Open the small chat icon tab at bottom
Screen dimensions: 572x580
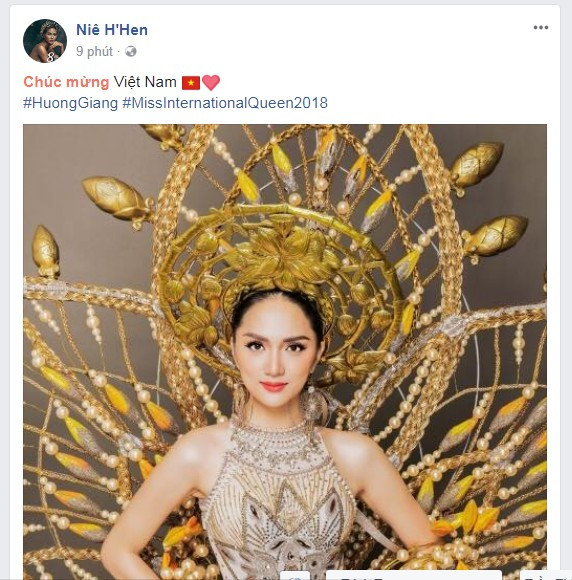[x=295, y=576]
